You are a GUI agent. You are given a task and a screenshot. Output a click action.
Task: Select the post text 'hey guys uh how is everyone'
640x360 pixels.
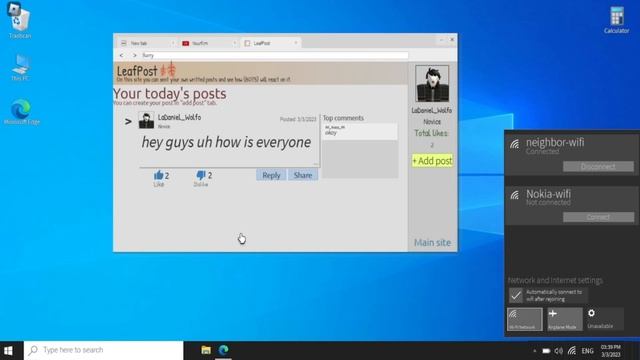226,142
